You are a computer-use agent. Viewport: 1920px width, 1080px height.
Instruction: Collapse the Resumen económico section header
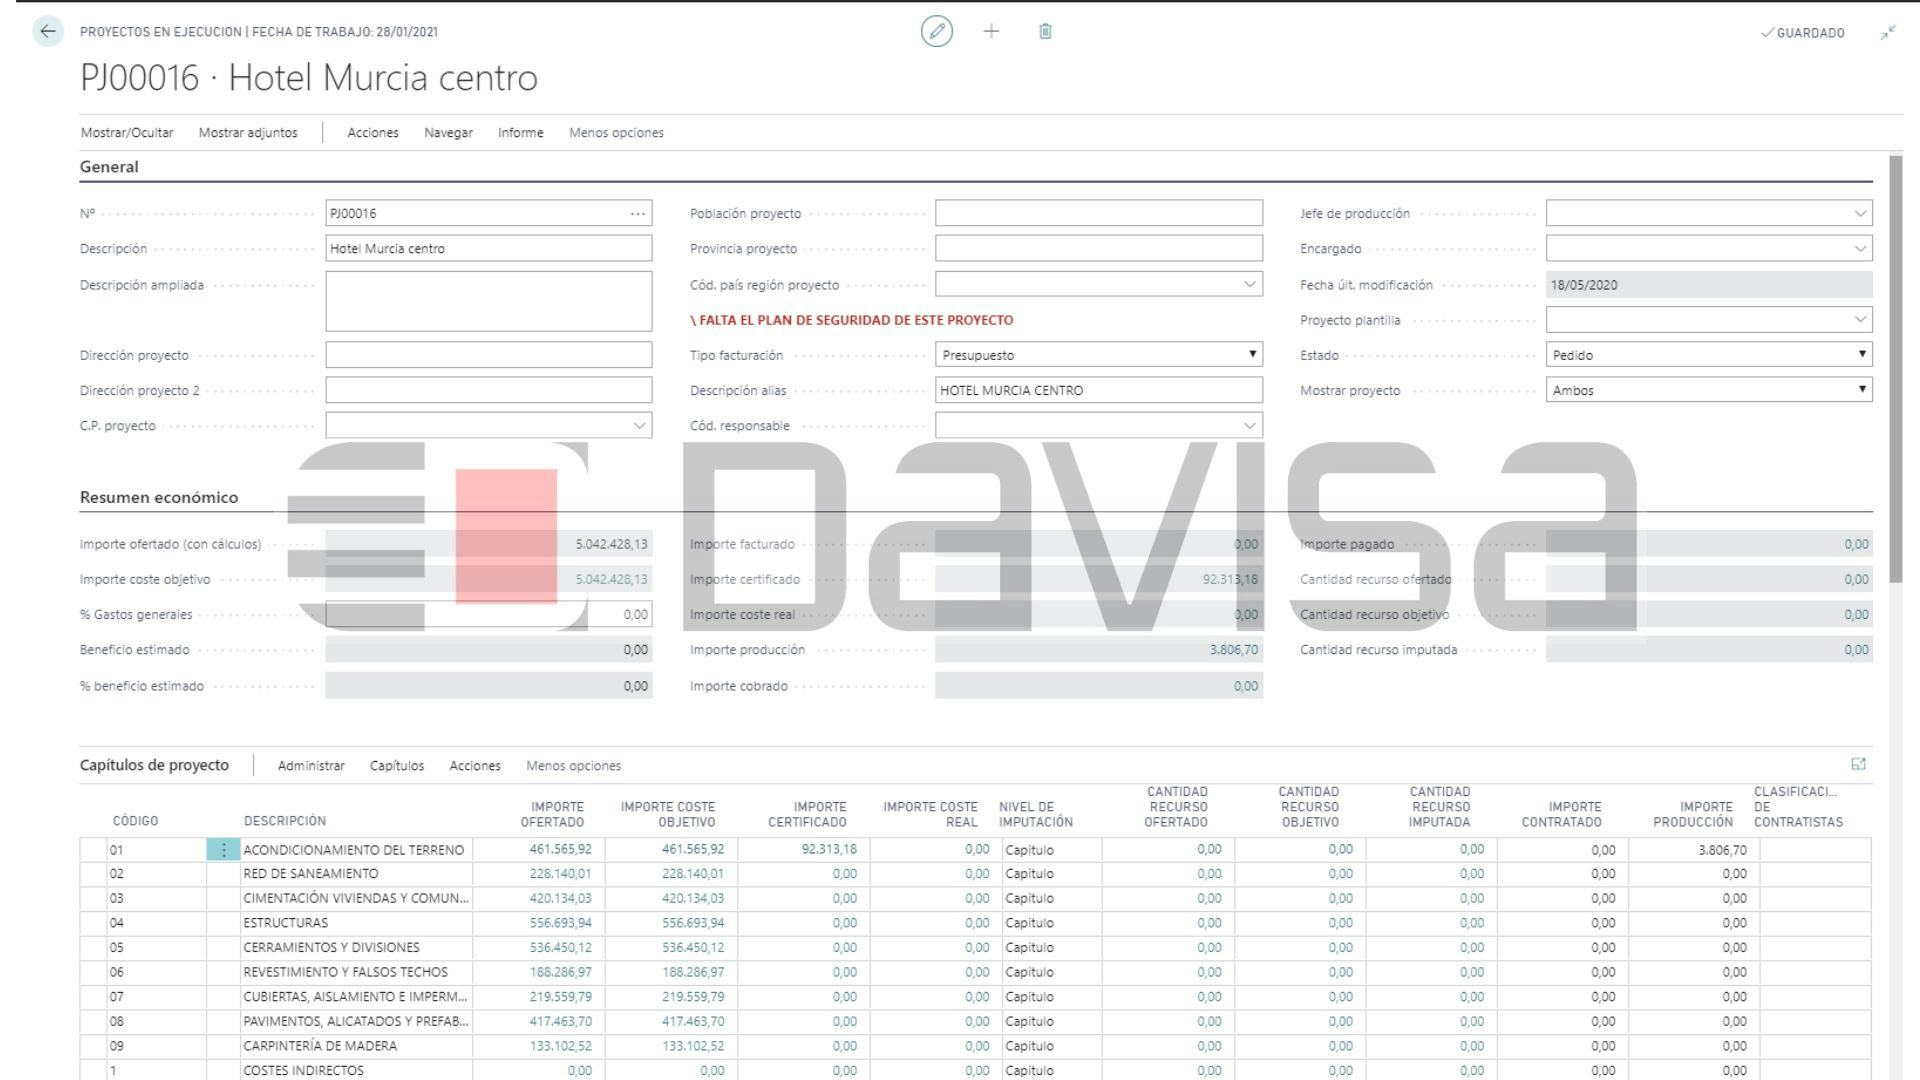click(x=159, y=497)
